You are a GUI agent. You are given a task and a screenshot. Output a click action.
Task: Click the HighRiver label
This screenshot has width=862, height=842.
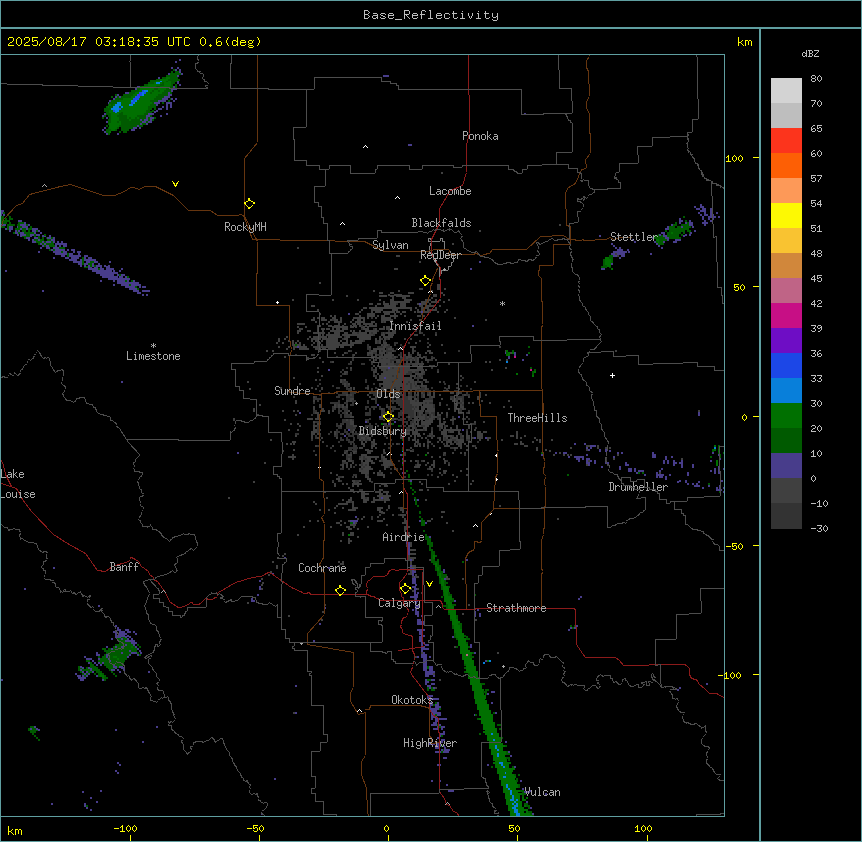pos(430,743)
